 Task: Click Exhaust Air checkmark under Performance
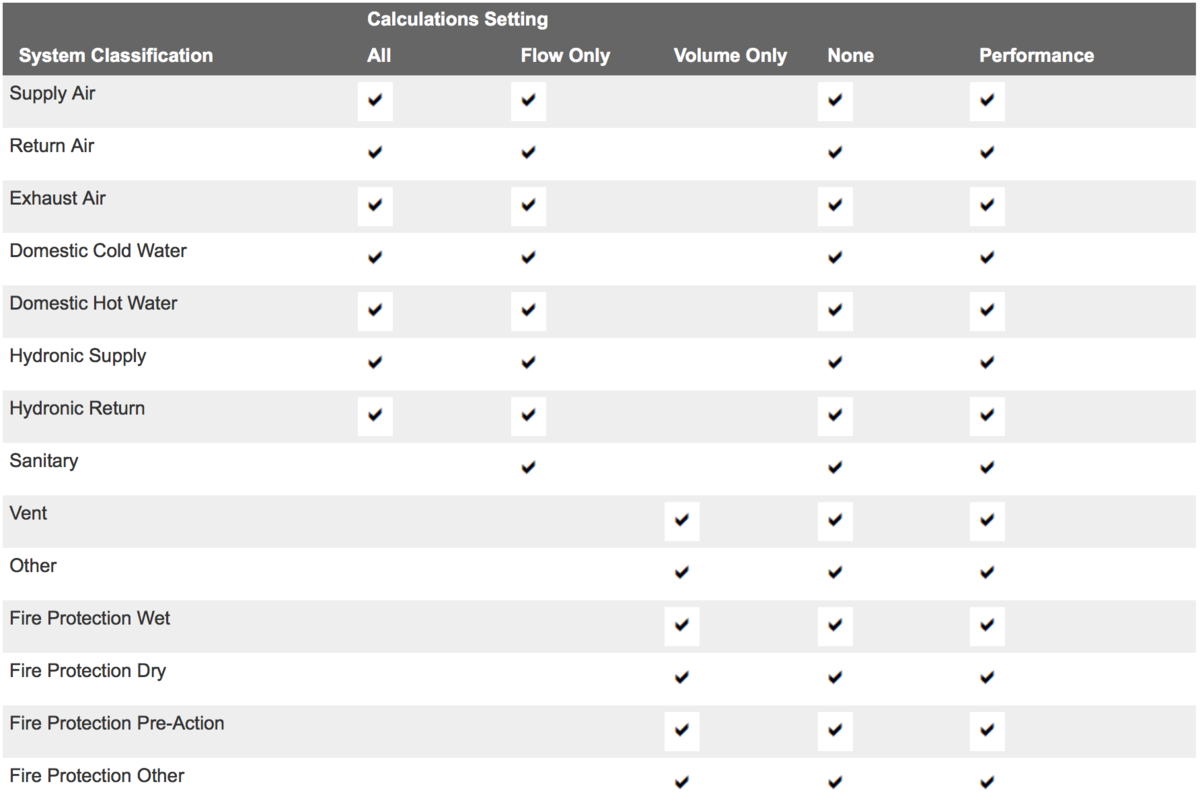click(x=987, y=206)
